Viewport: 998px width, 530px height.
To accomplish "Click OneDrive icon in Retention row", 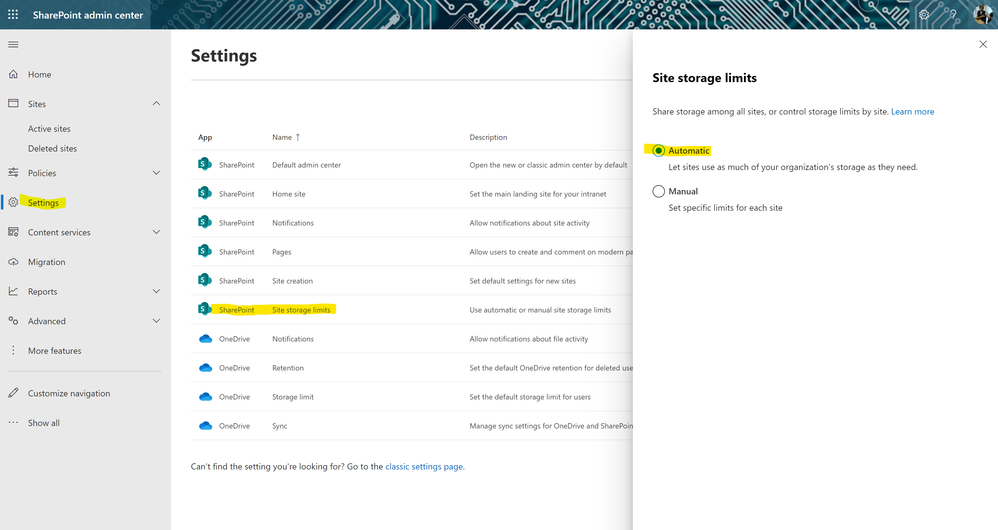I will pyautogui.click(x=206, y=368).
